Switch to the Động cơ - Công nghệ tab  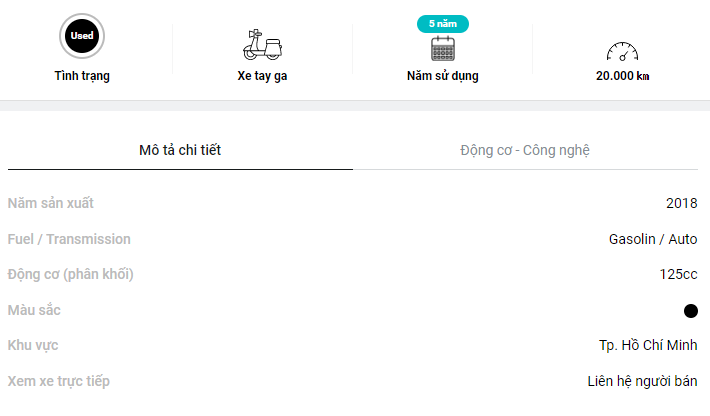click(x=525, y=150)
